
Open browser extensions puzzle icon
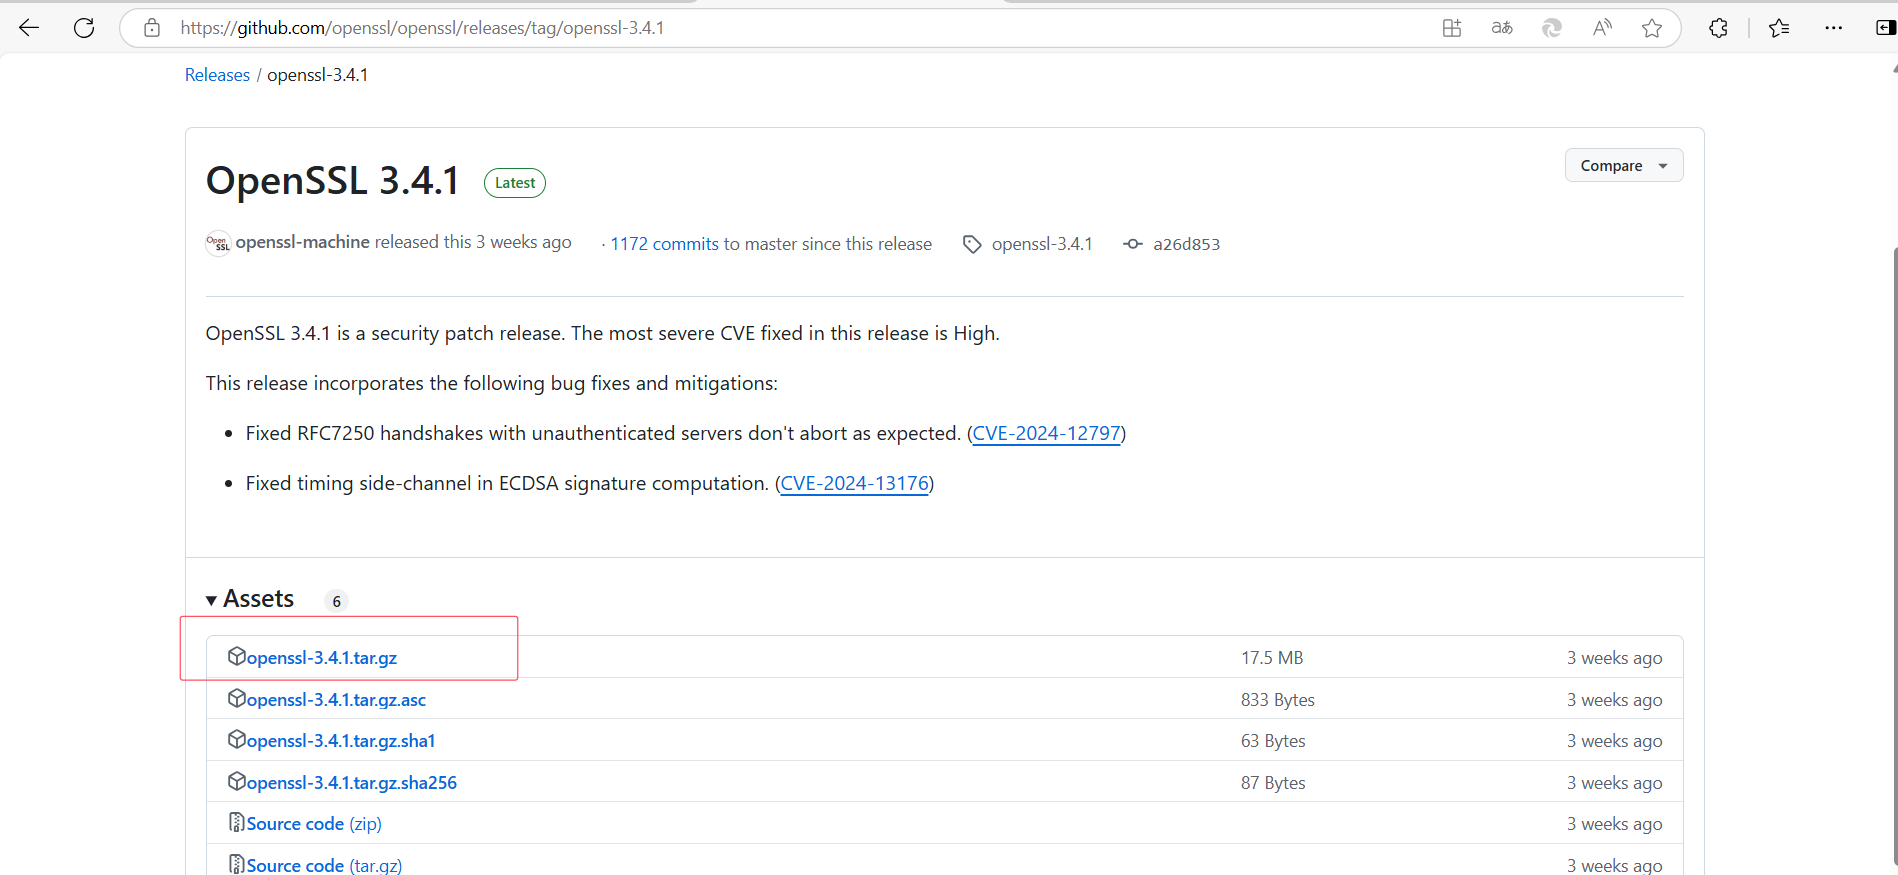1718,28
